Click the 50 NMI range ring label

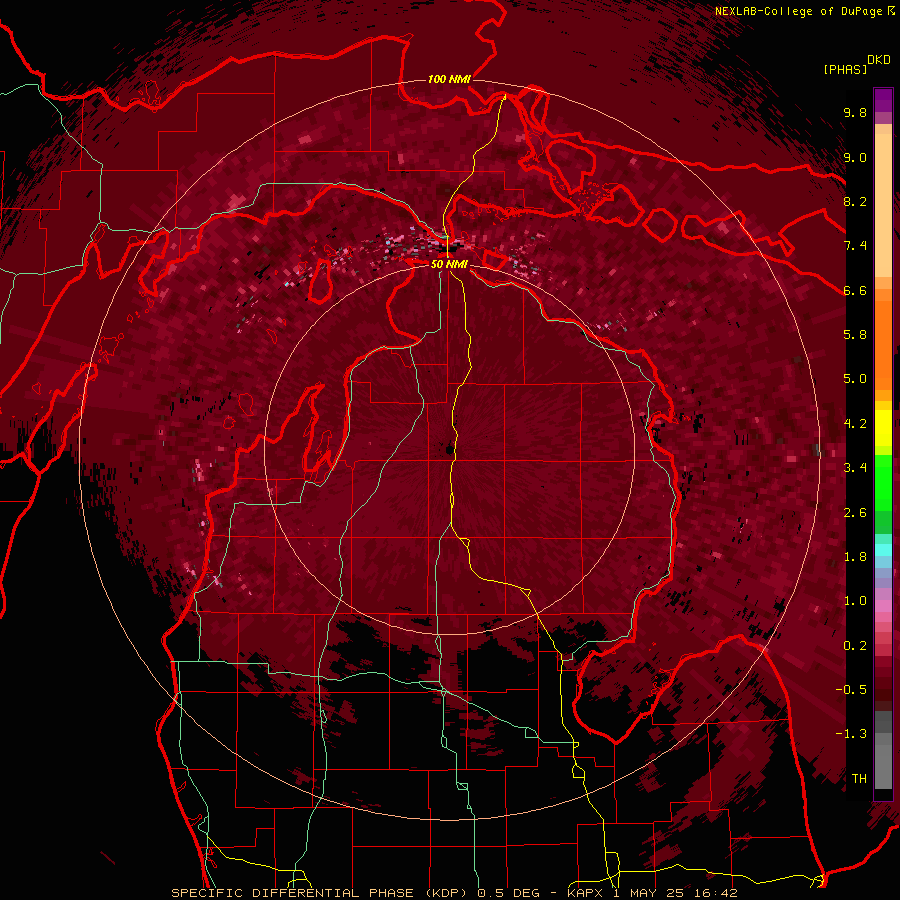coord(449,264)
